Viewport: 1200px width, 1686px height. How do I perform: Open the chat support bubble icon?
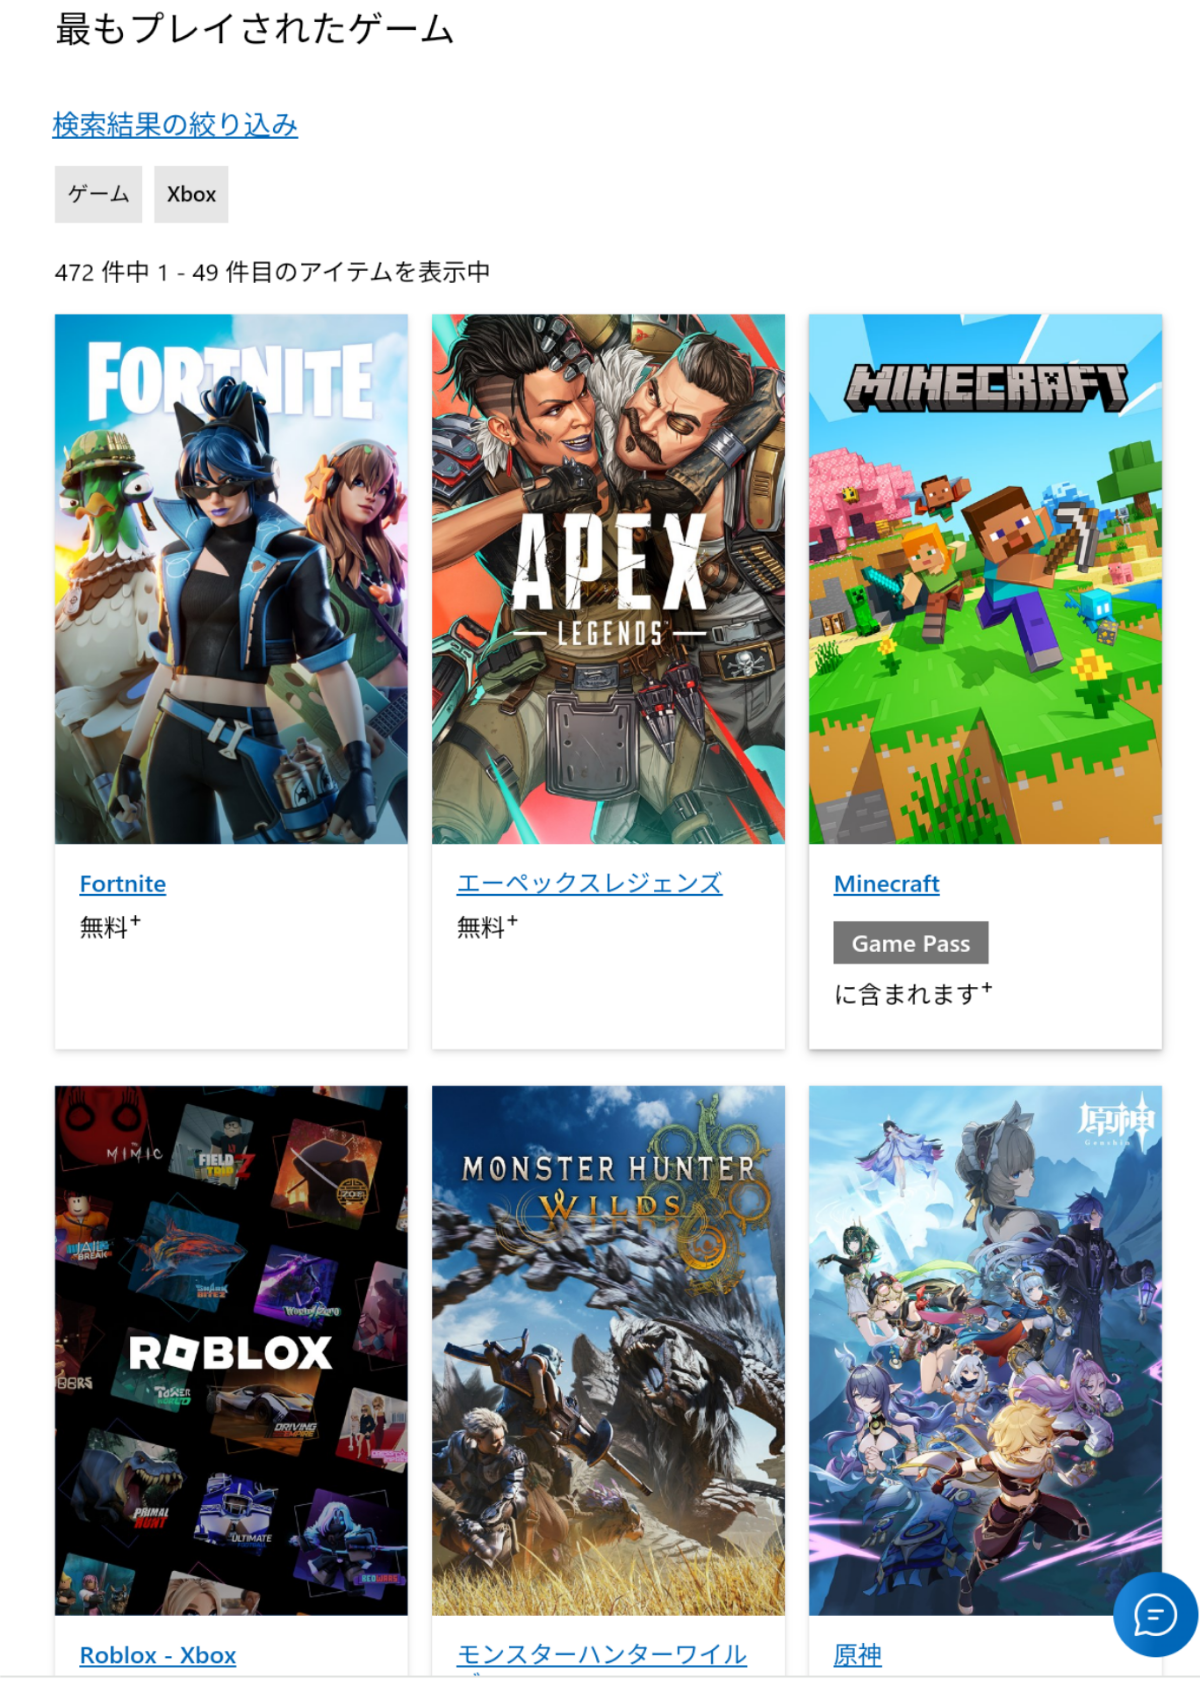click(x=1155, y=1614)
